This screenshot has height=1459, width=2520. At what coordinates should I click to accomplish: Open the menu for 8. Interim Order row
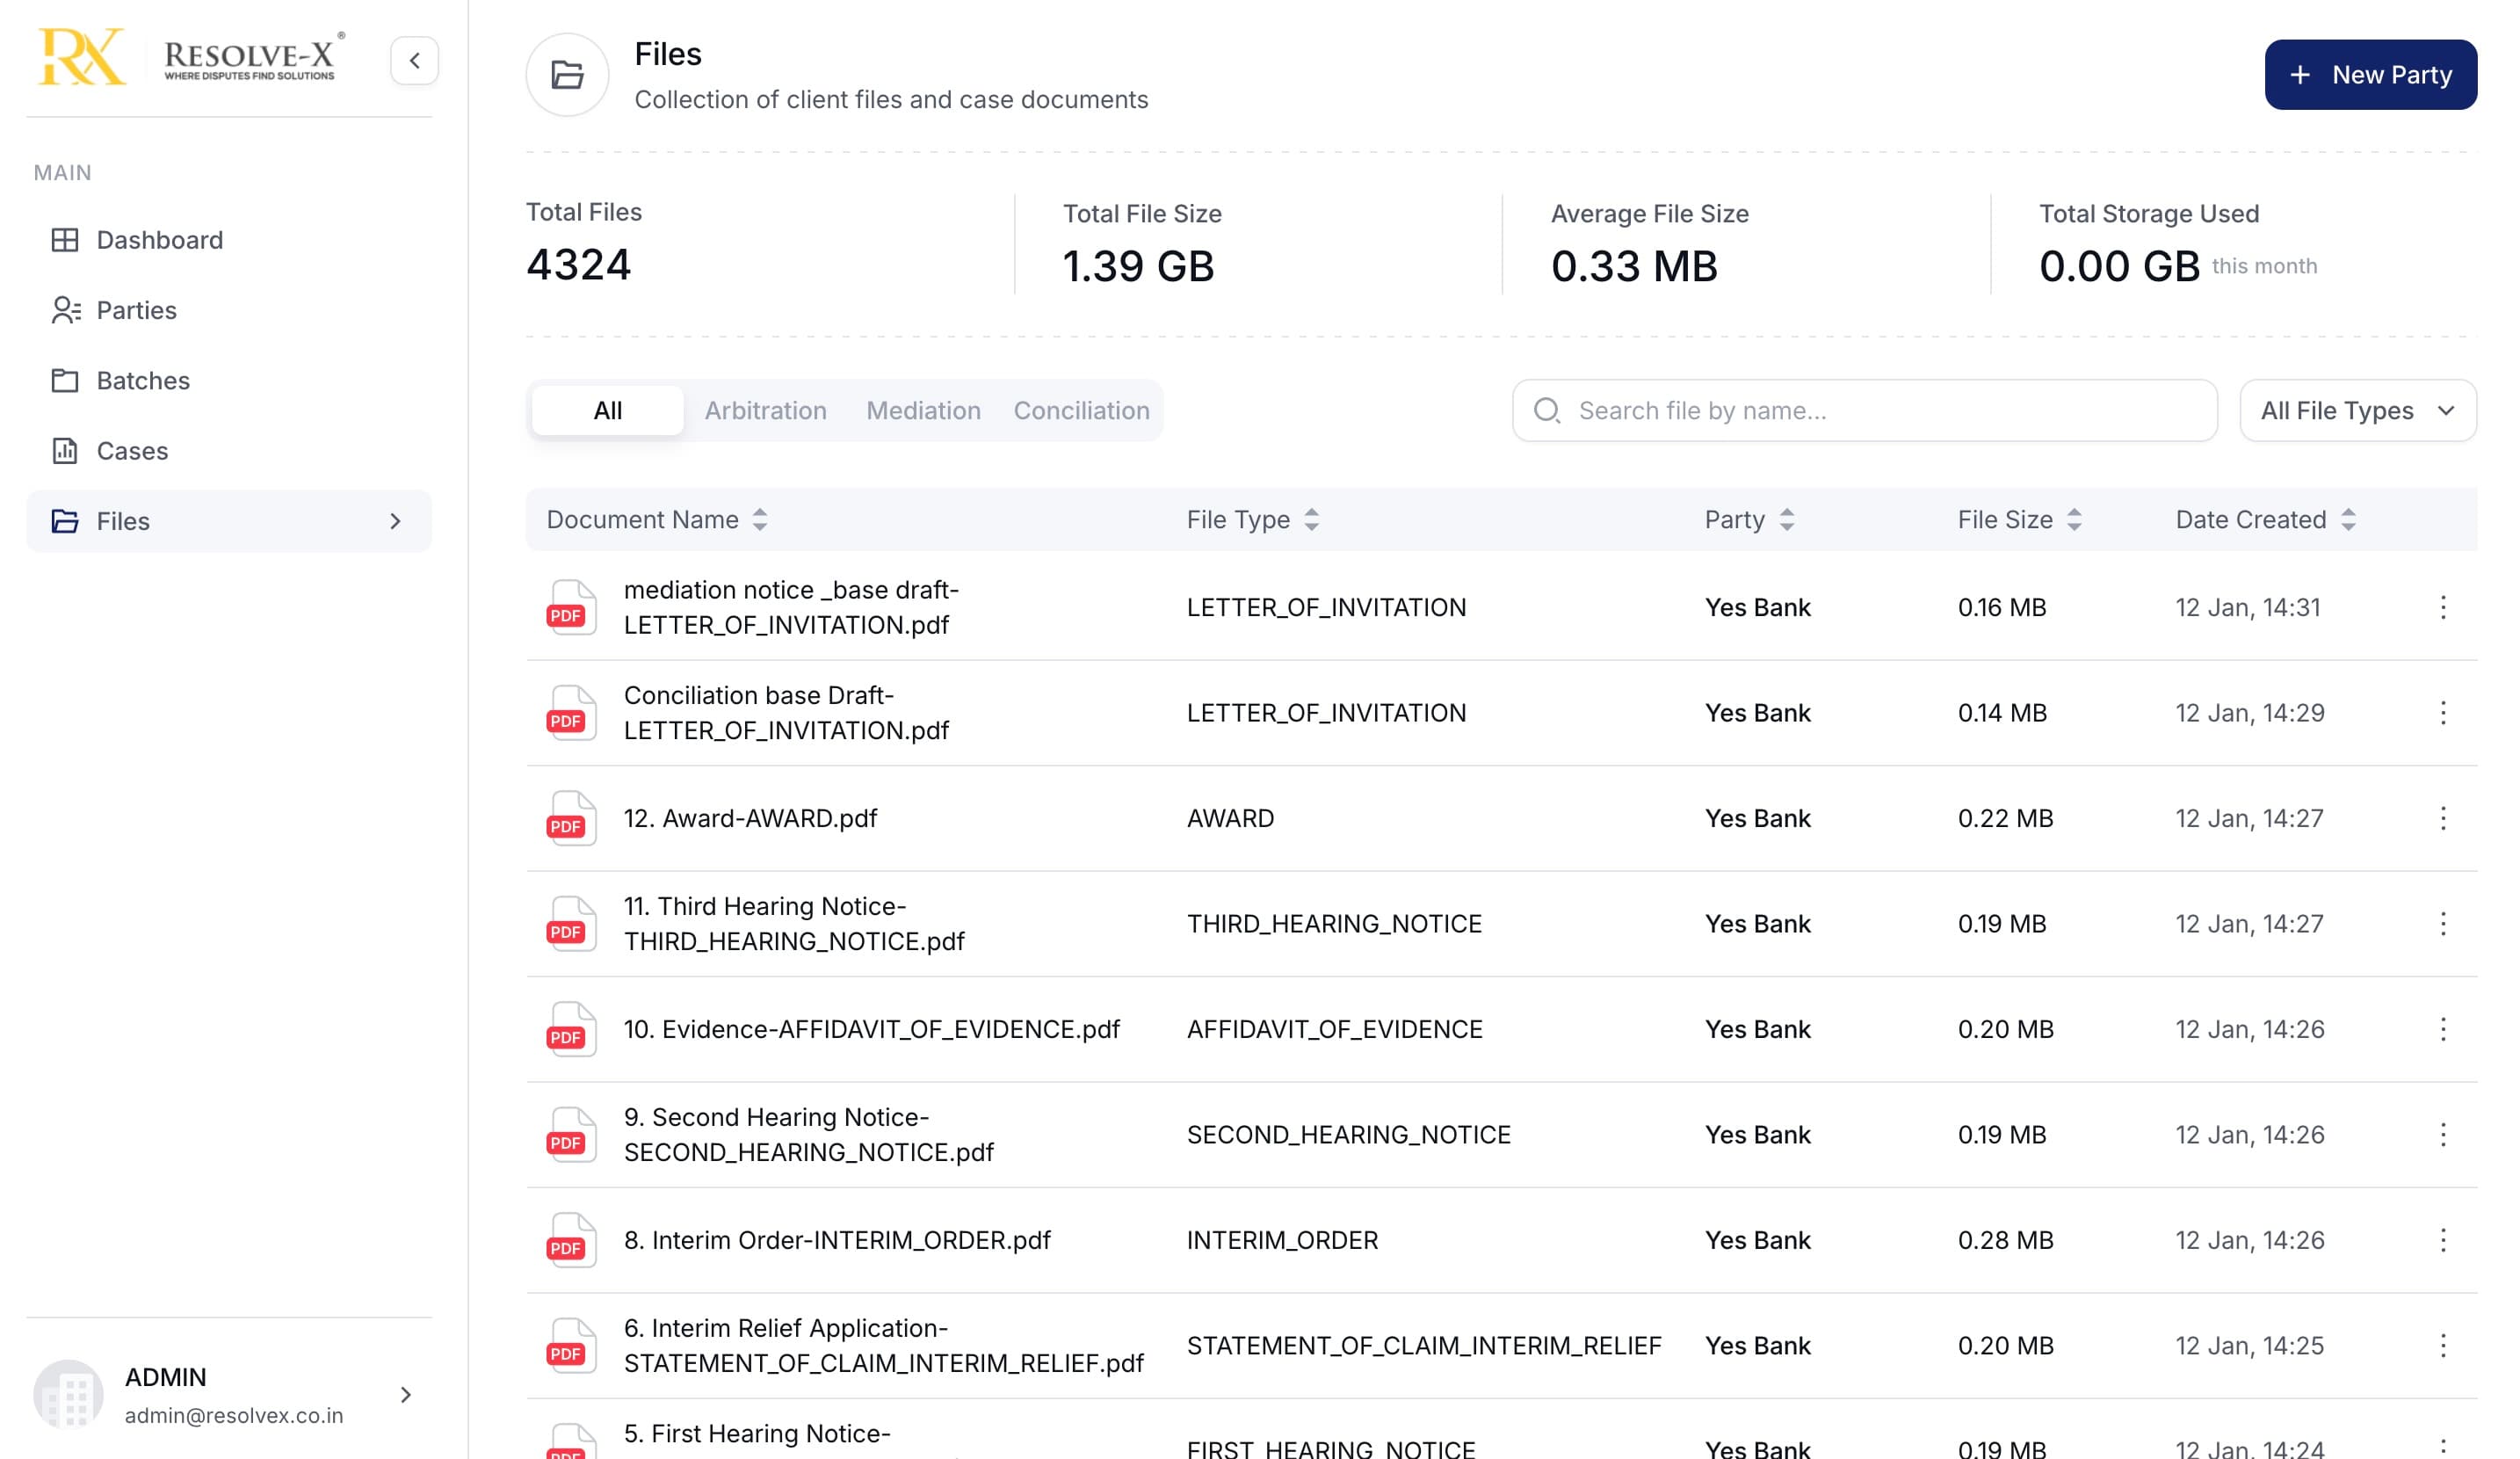click(x=2442, y=1240)
